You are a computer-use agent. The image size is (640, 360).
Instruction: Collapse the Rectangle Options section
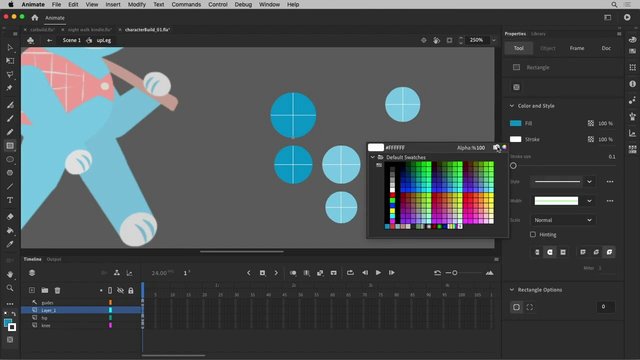[x=511, y=290]
